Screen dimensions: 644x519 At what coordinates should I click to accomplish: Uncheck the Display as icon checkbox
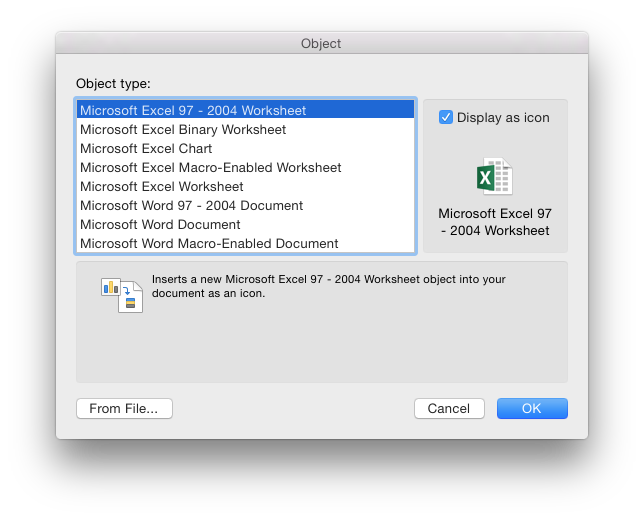click(446, 117)
